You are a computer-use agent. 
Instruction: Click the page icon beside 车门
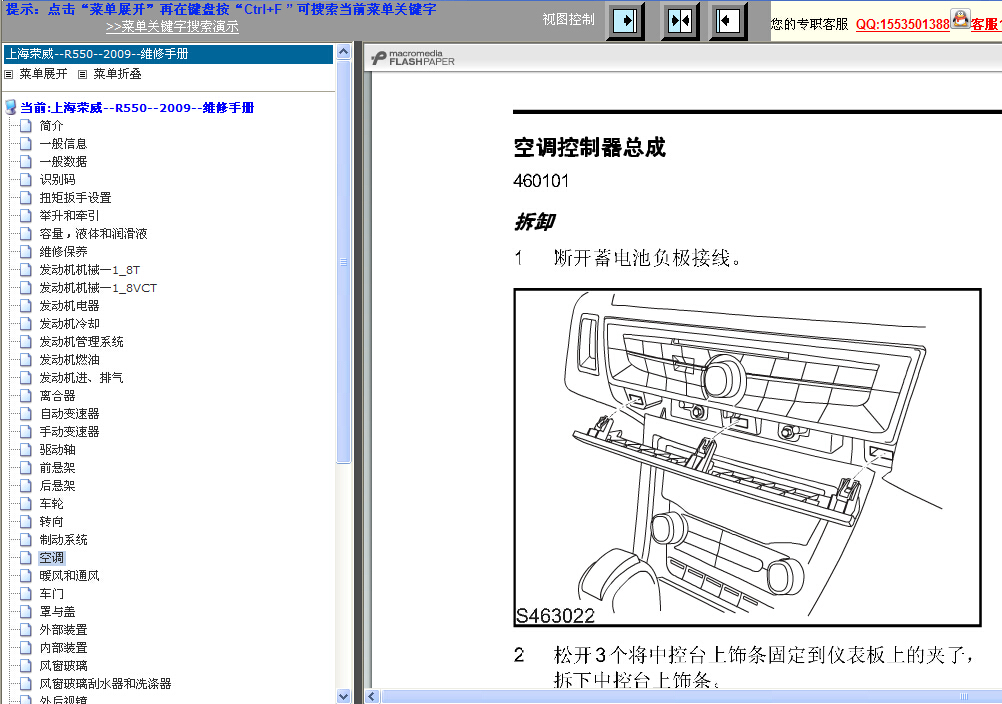tap(26, 593)
